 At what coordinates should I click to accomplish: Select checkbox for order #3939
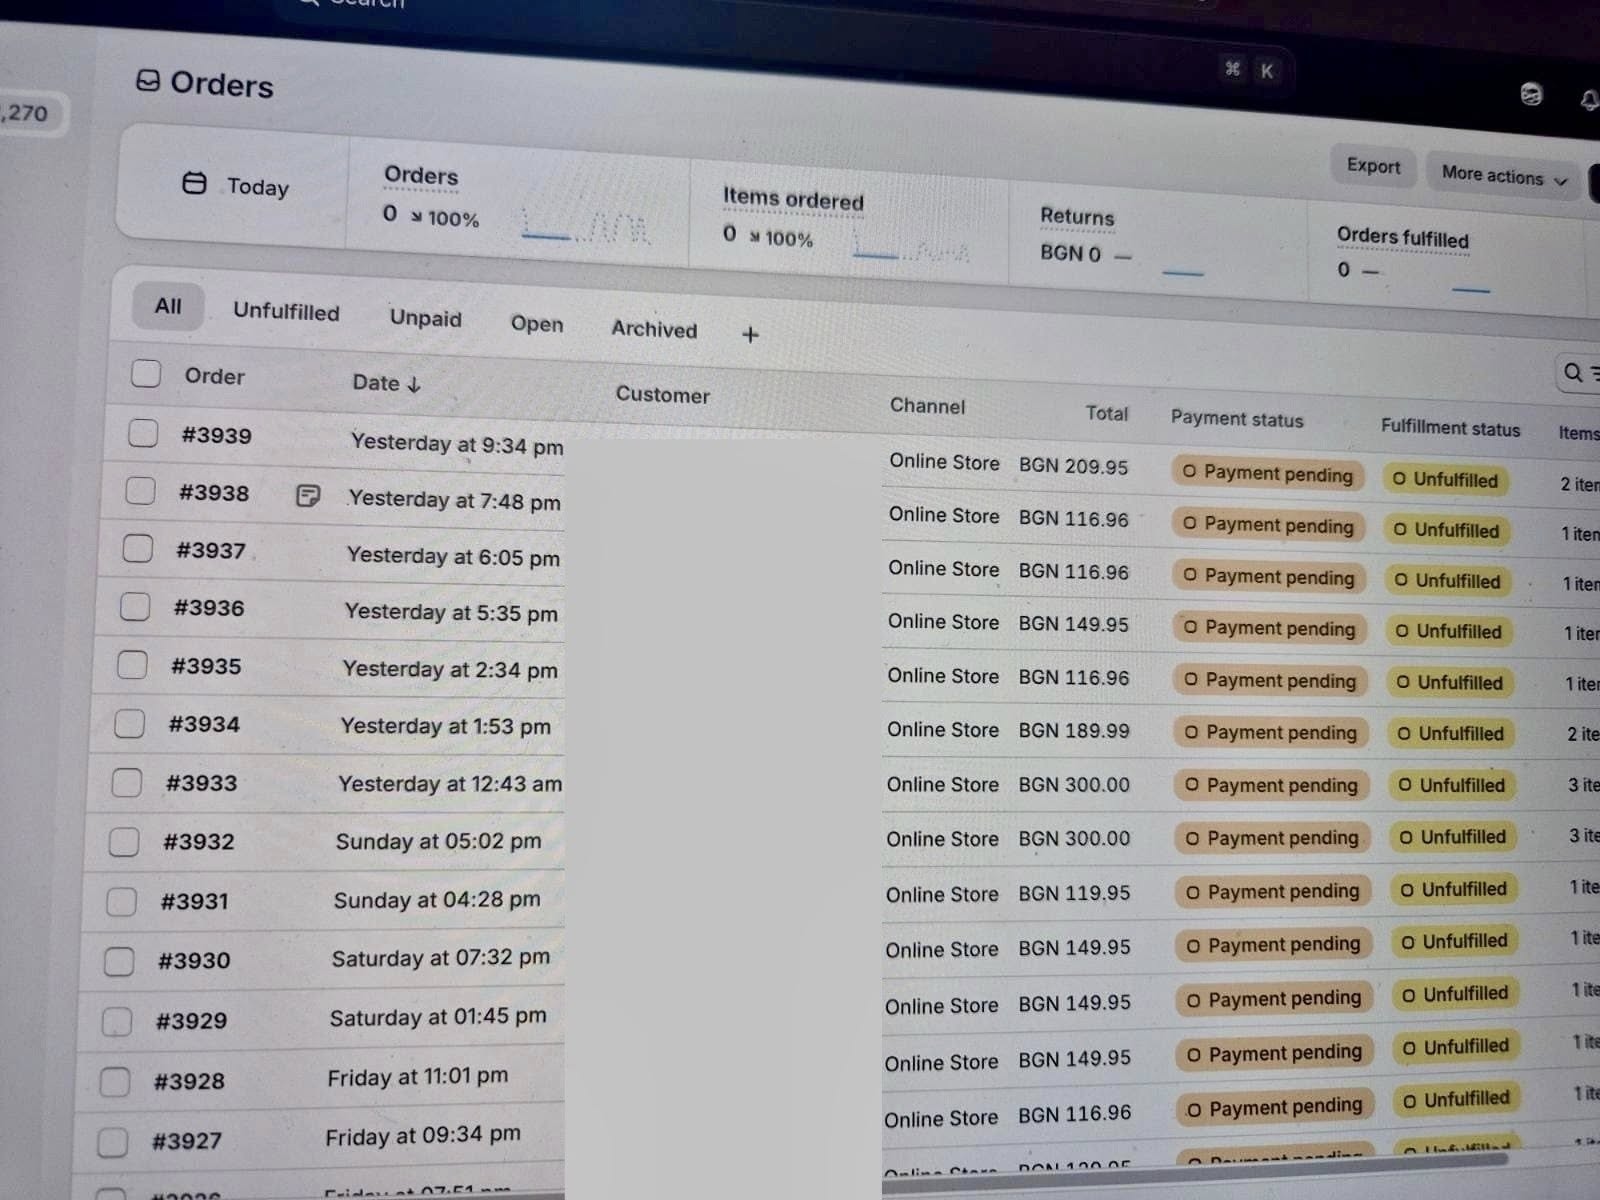(143, 433)
